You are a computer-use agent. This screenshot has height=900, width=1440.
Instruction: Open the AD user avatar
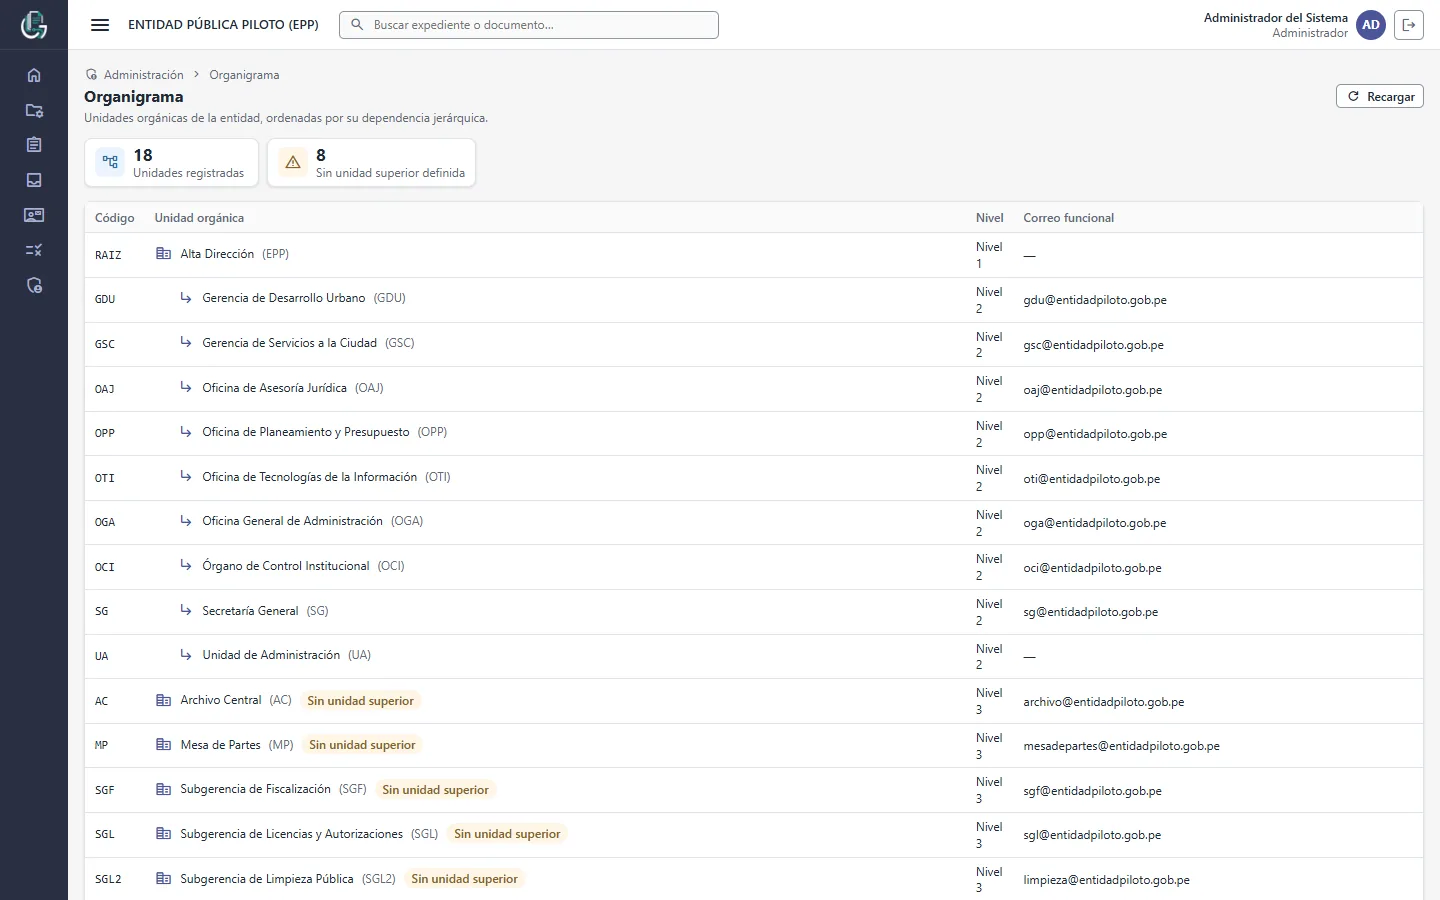(1371, 25)
